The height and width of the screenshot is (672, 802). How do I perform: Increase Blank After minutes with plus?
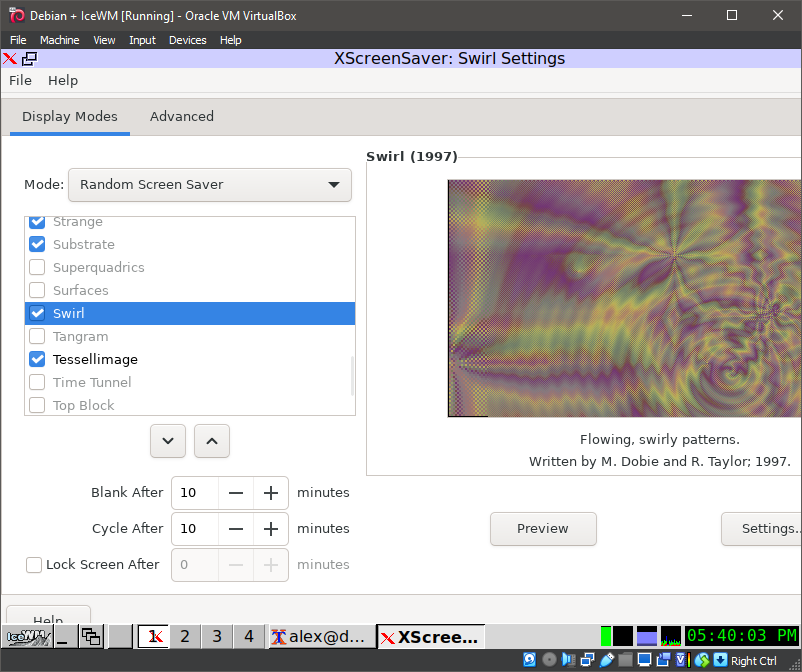click(x=270, y=493)
